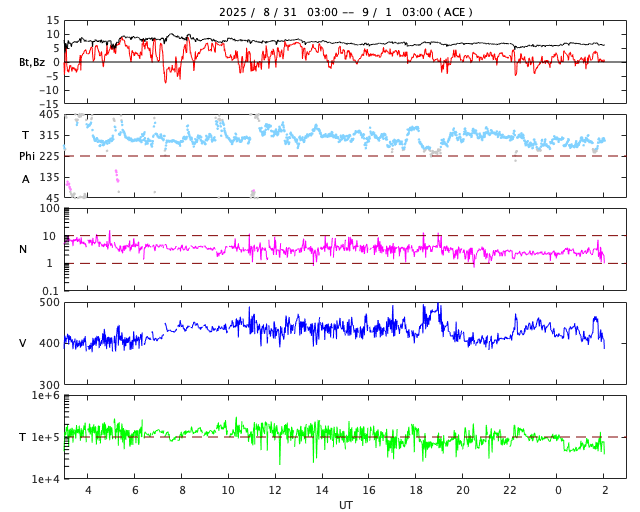The width and height of the screenshot is (640, 512).
Task: Click the 2 hour label on the UT axis
Action: [605, 490]
